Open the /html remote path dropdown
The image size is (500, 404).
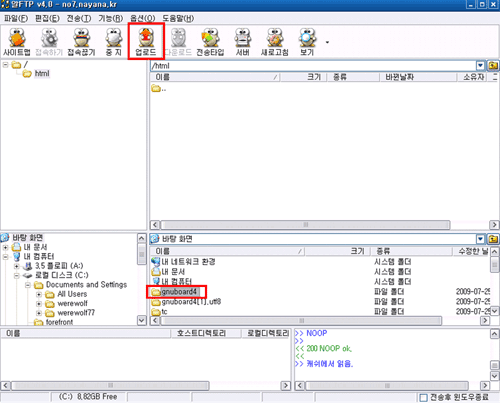point(480,65)
